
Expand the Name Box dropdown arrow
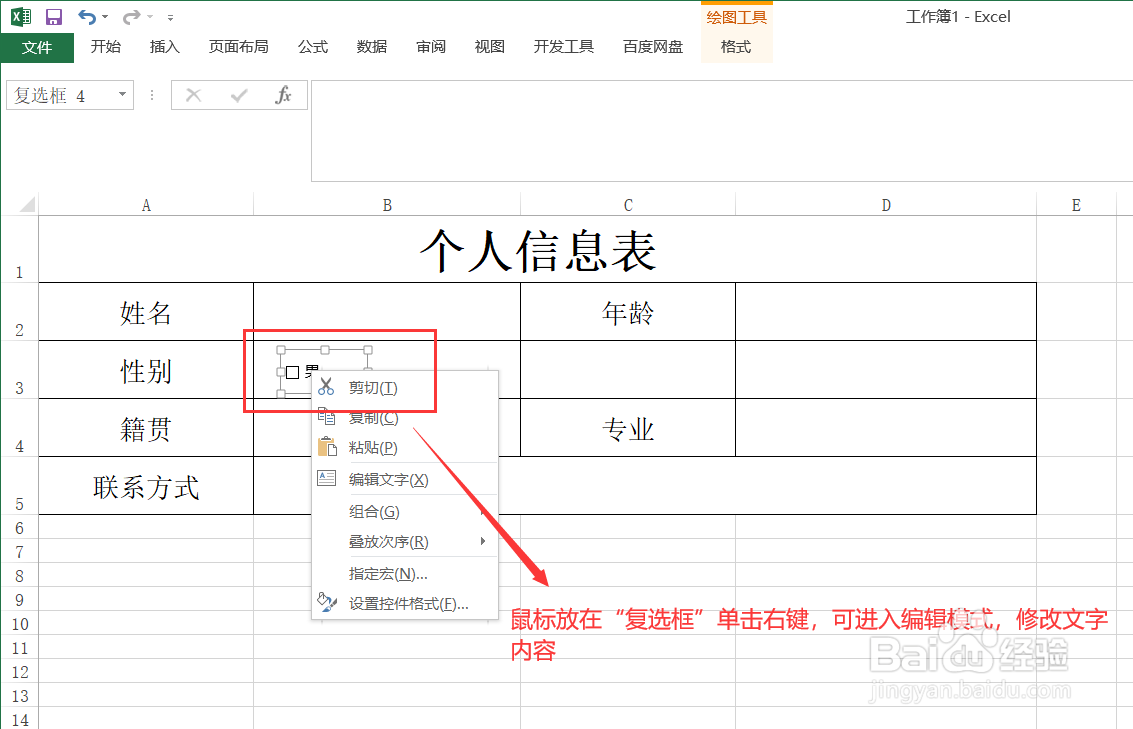pos(123,95)
